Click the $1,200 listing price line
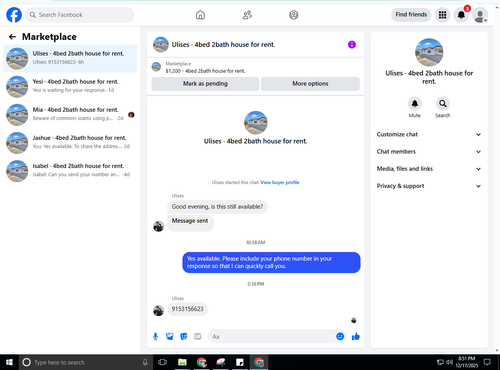 point(205,71)
